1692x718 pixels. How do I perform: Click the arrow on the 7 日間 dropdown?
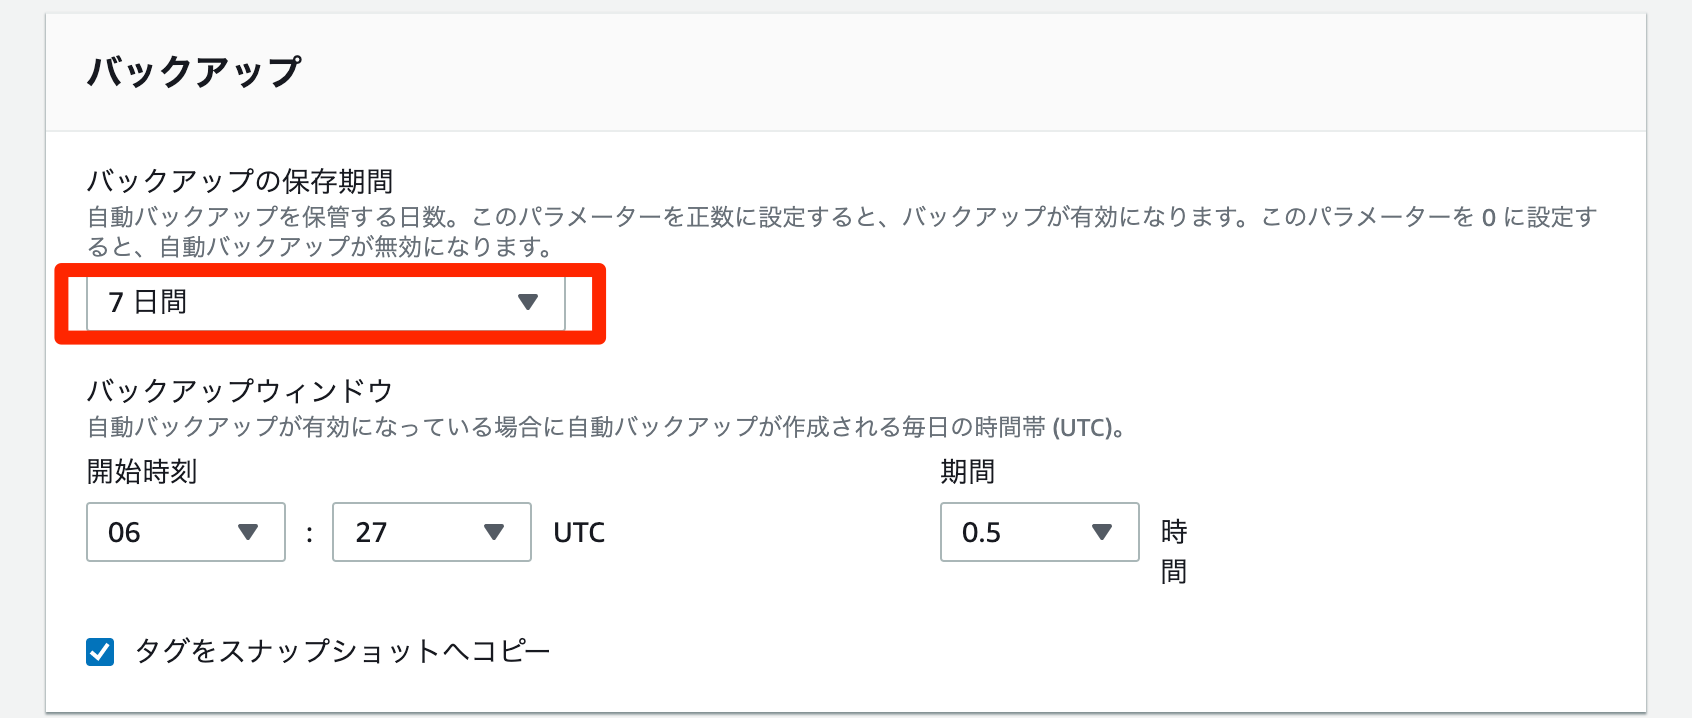(x=528, y=302)
